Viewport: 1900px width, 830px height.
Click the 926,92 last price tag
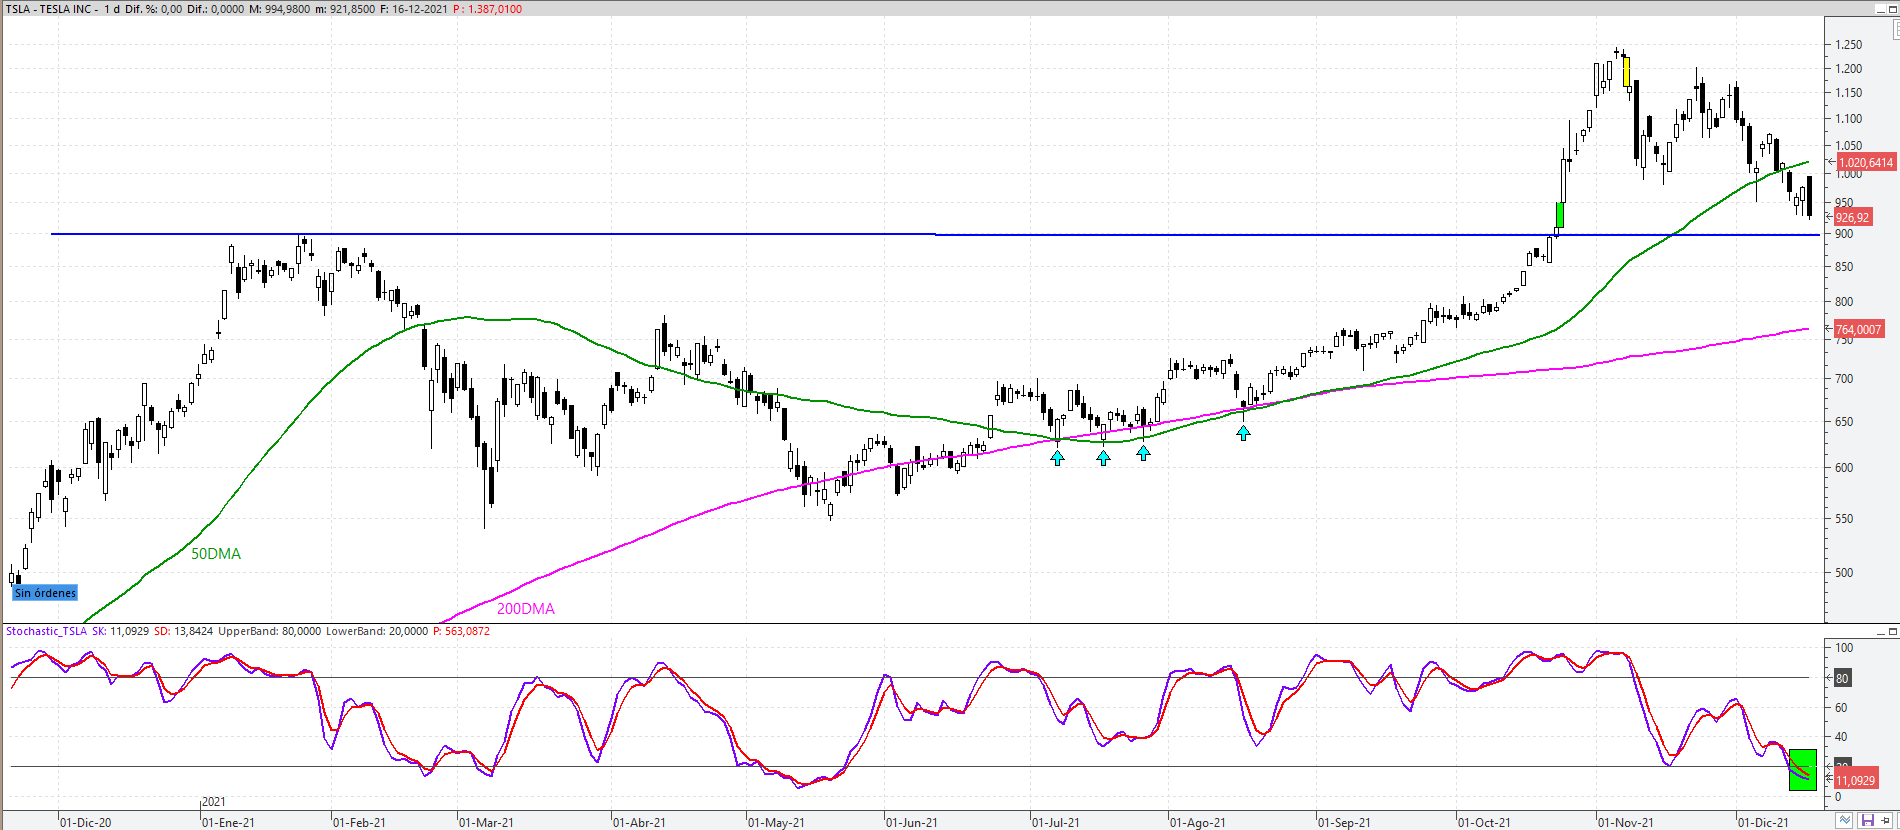pos(1852,217)
